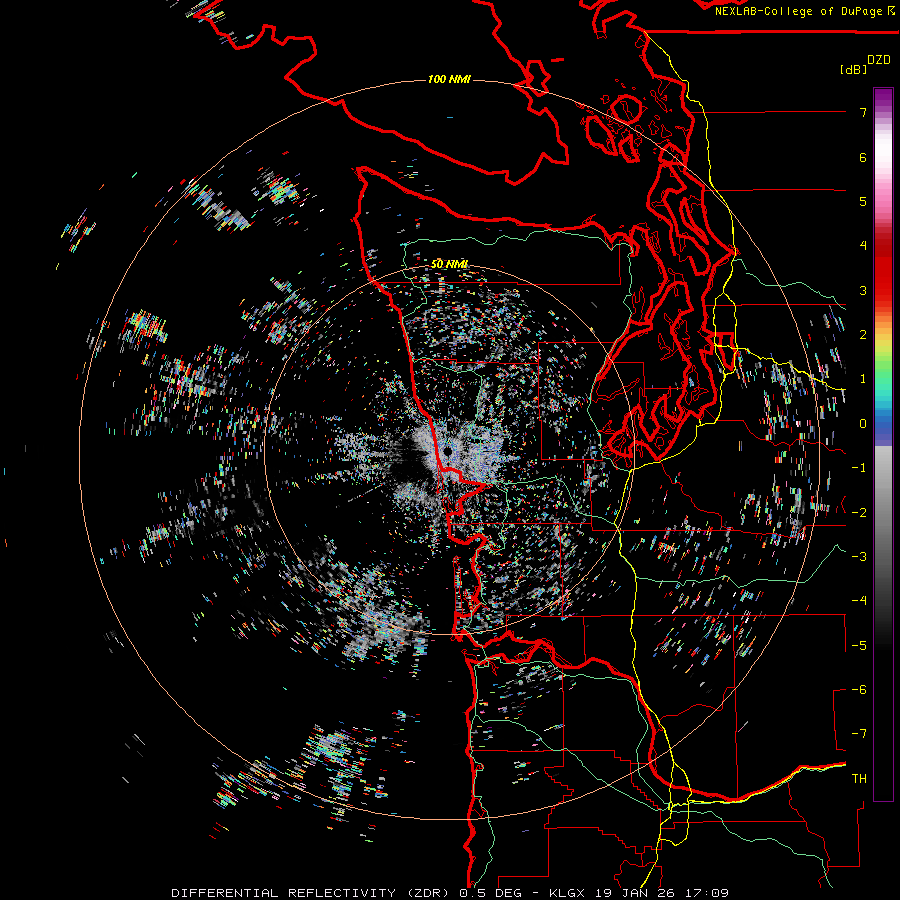Click the TH threshold label on the scale
The width and height of the screenshot is (900, 900).
[859, 779]
